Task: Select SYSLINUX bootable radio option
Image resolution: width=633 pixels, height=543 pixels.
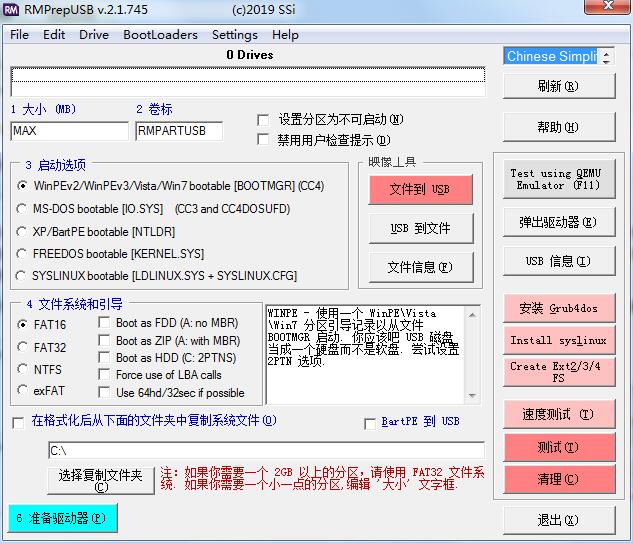Action: pos(23,275)
